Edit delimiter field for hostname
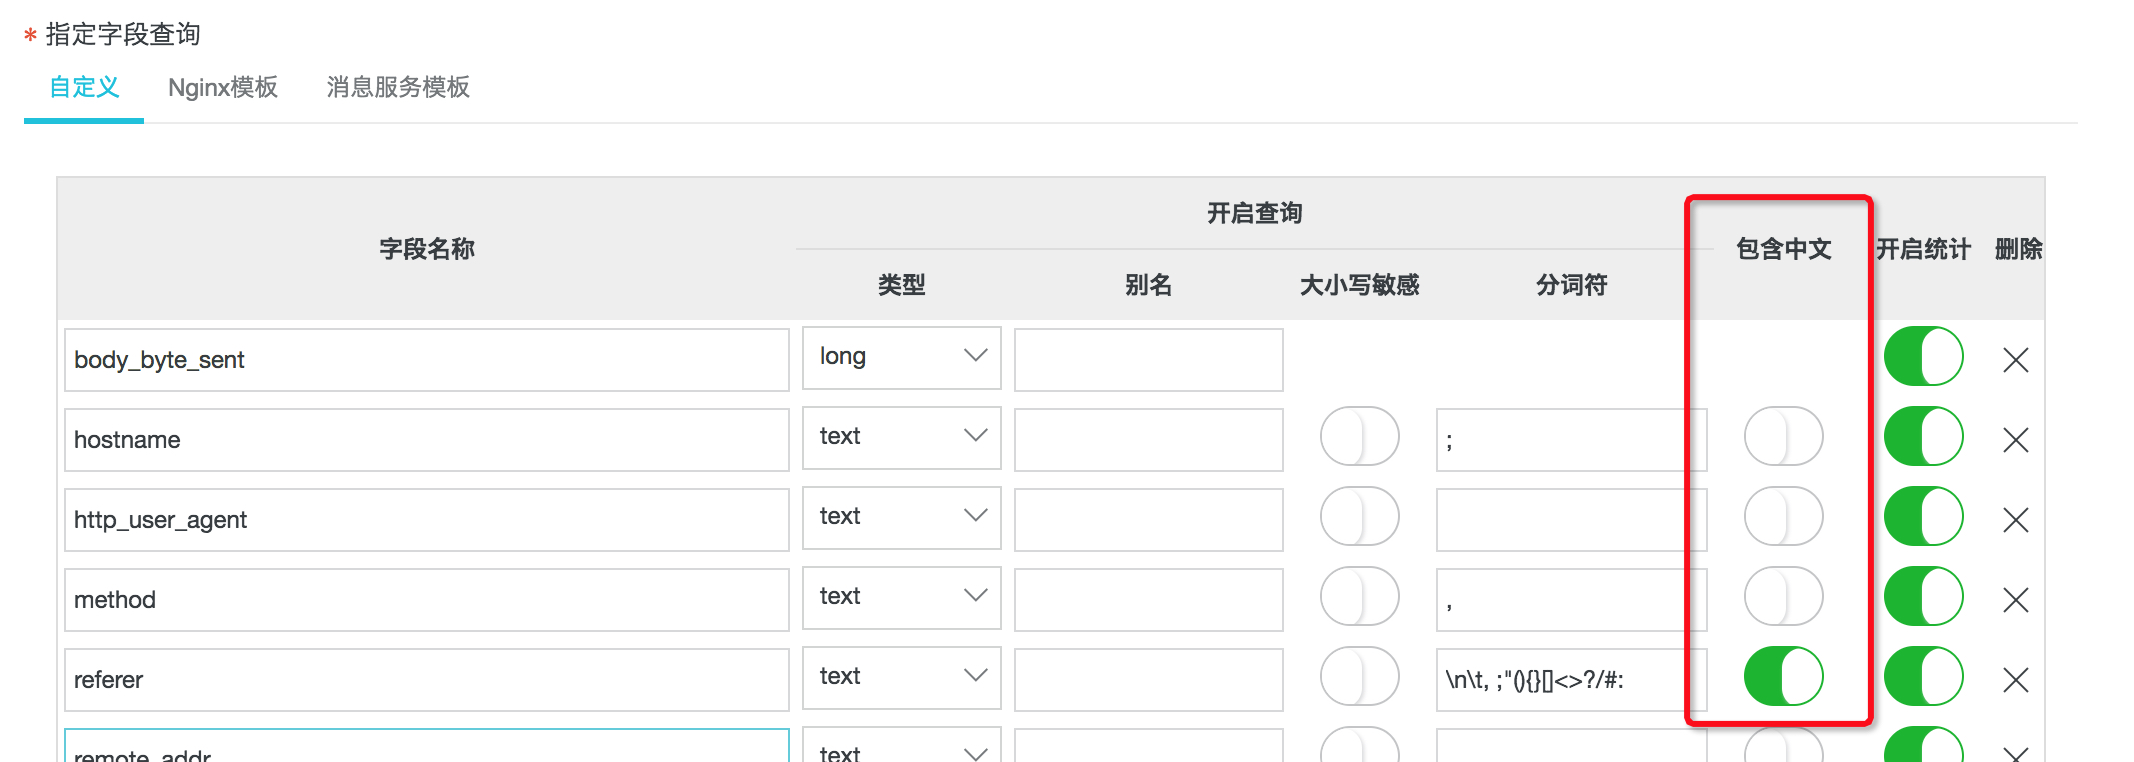Screen dimensions: 2134x762 click(x=1571, y=440)
